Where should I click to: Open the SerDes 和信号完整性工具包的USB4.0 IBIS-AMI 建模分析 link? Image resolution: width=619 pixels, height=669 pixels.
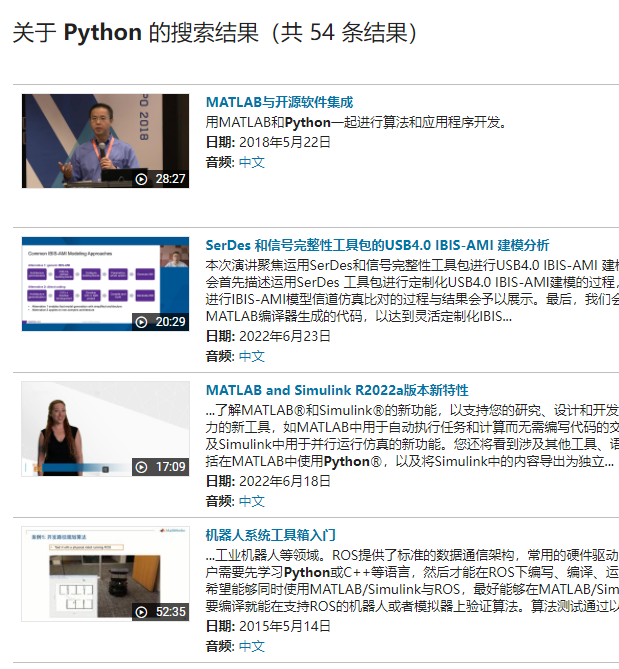point(378,245)
